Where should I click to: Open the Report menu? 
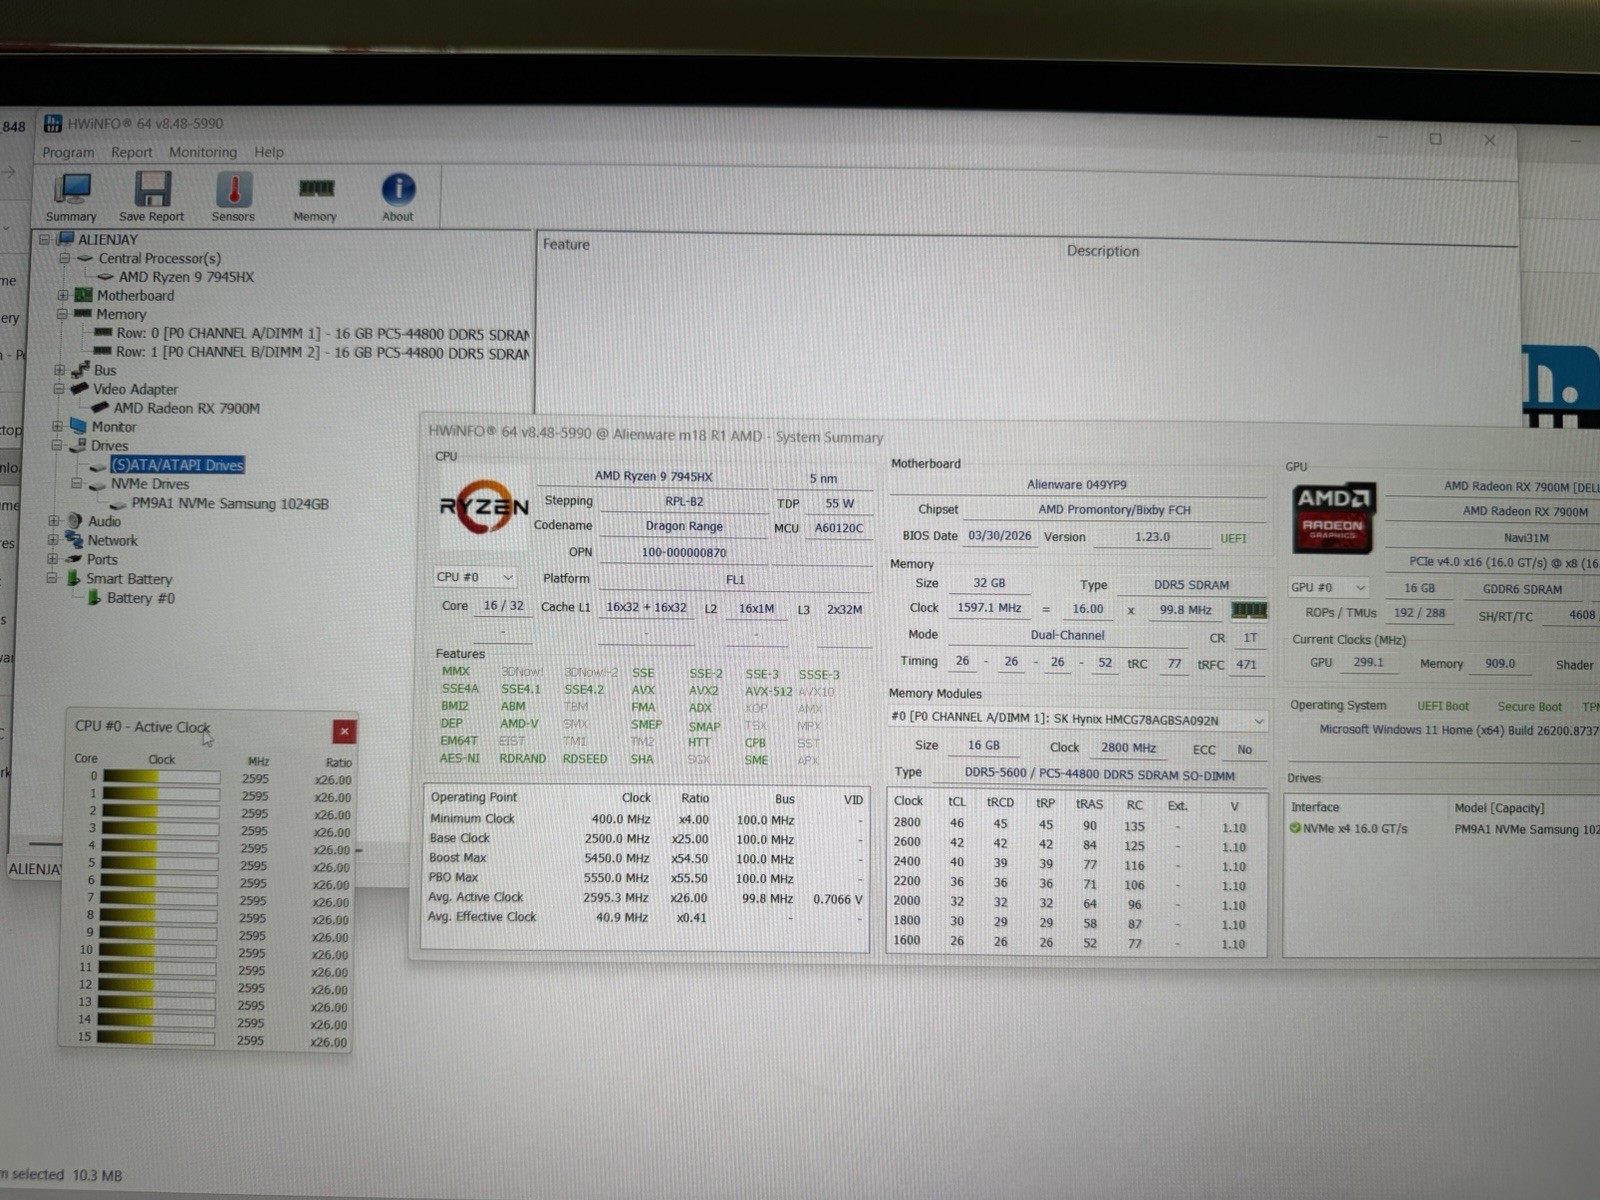[x=132, y=152]
